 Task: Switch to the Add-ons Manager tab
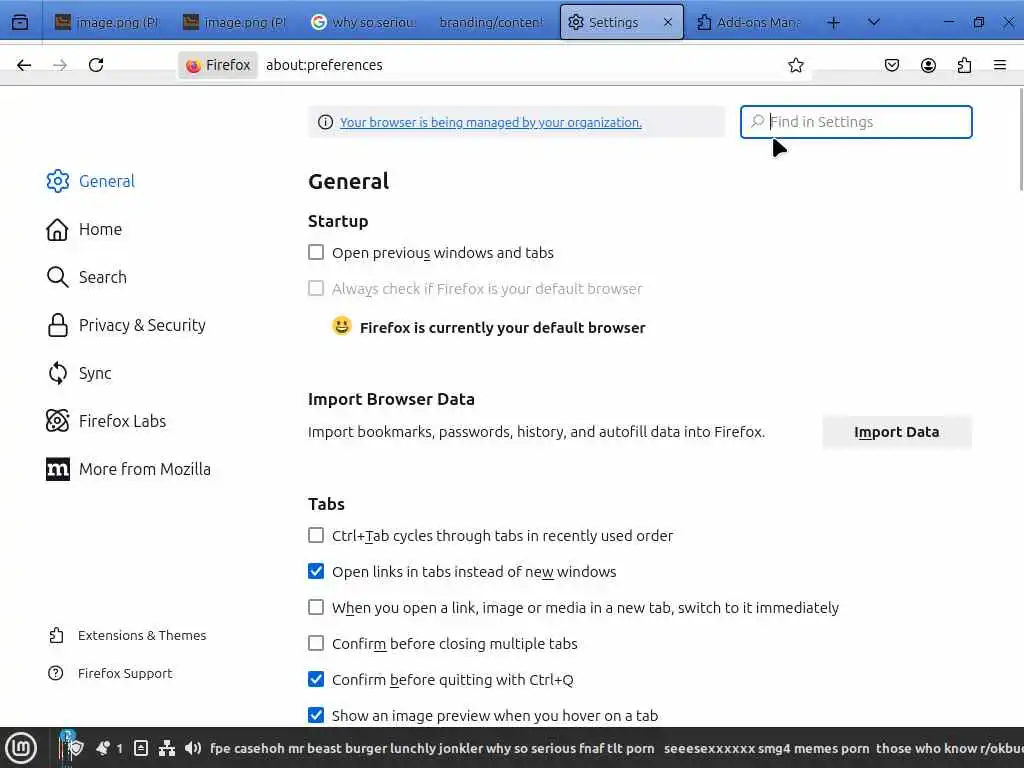point(748,22)
